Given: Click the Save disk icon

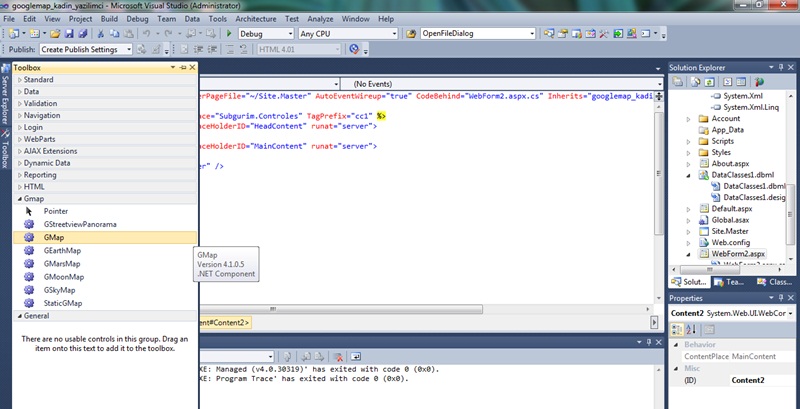Looking at the screenshot, I should pyautogui.click(x=69, y=34).
